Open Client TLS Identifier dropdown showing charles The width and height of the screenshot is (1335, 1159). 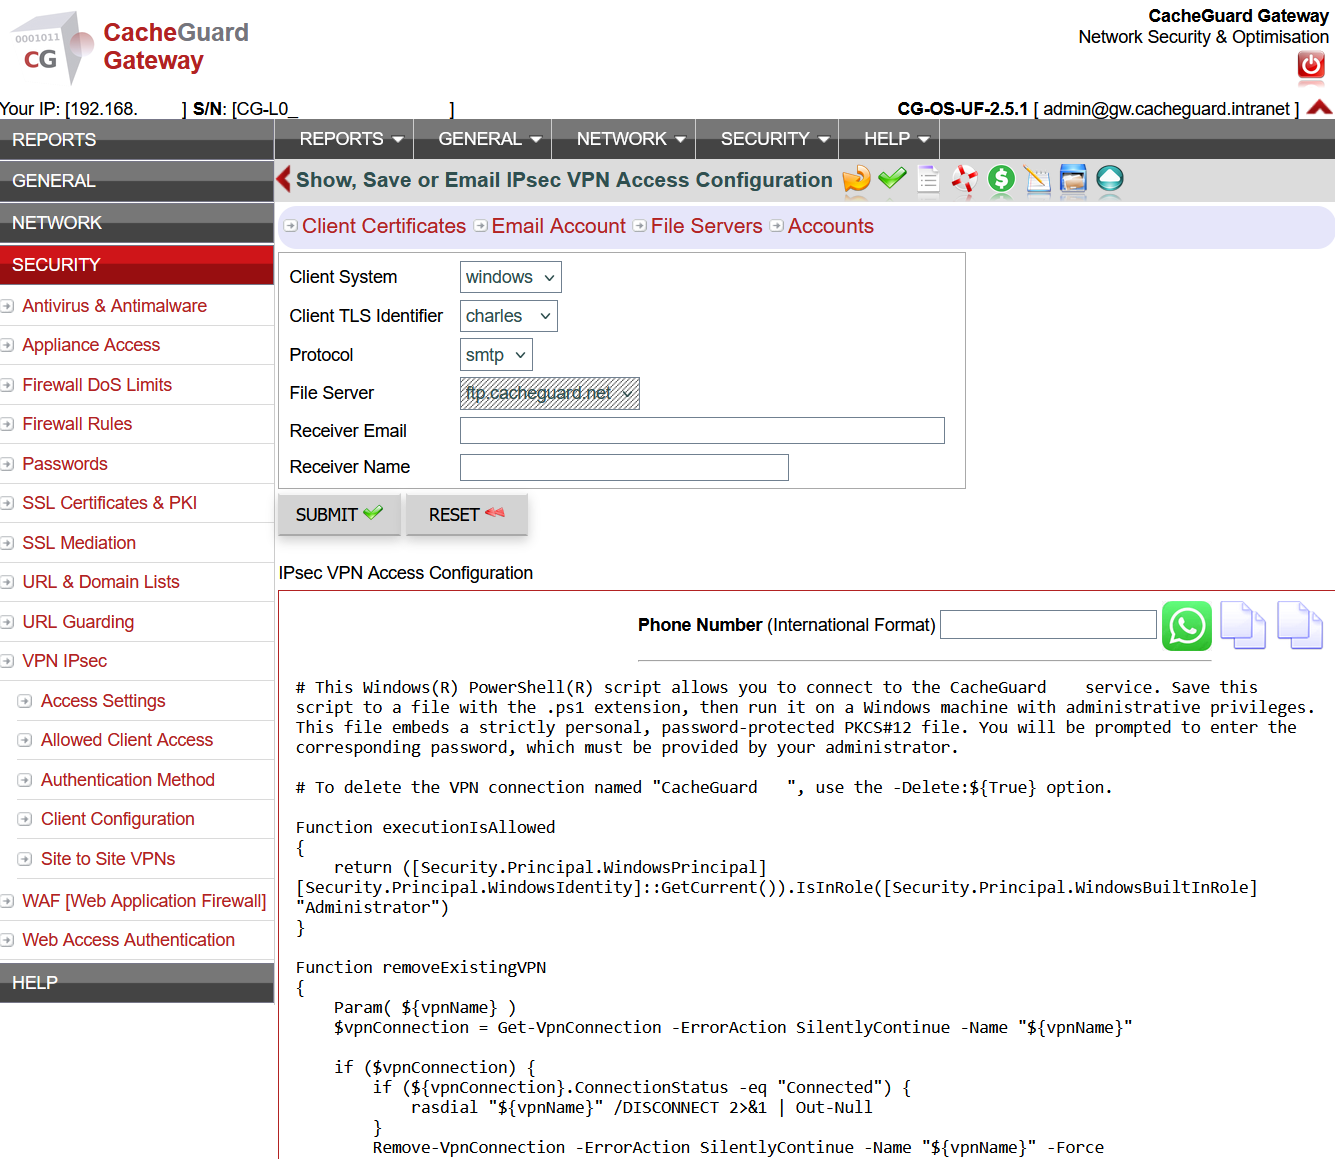pos(508,316)
